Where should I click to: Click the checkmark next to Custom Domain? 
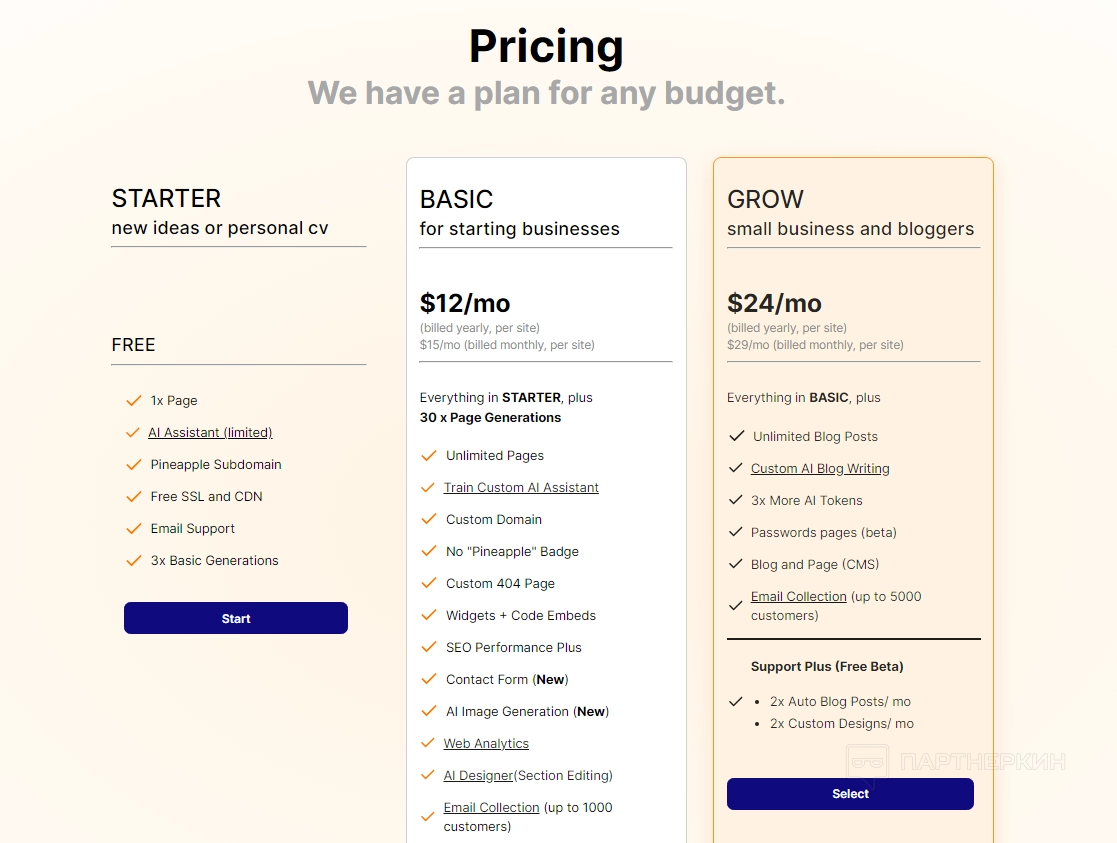[429, 520]
